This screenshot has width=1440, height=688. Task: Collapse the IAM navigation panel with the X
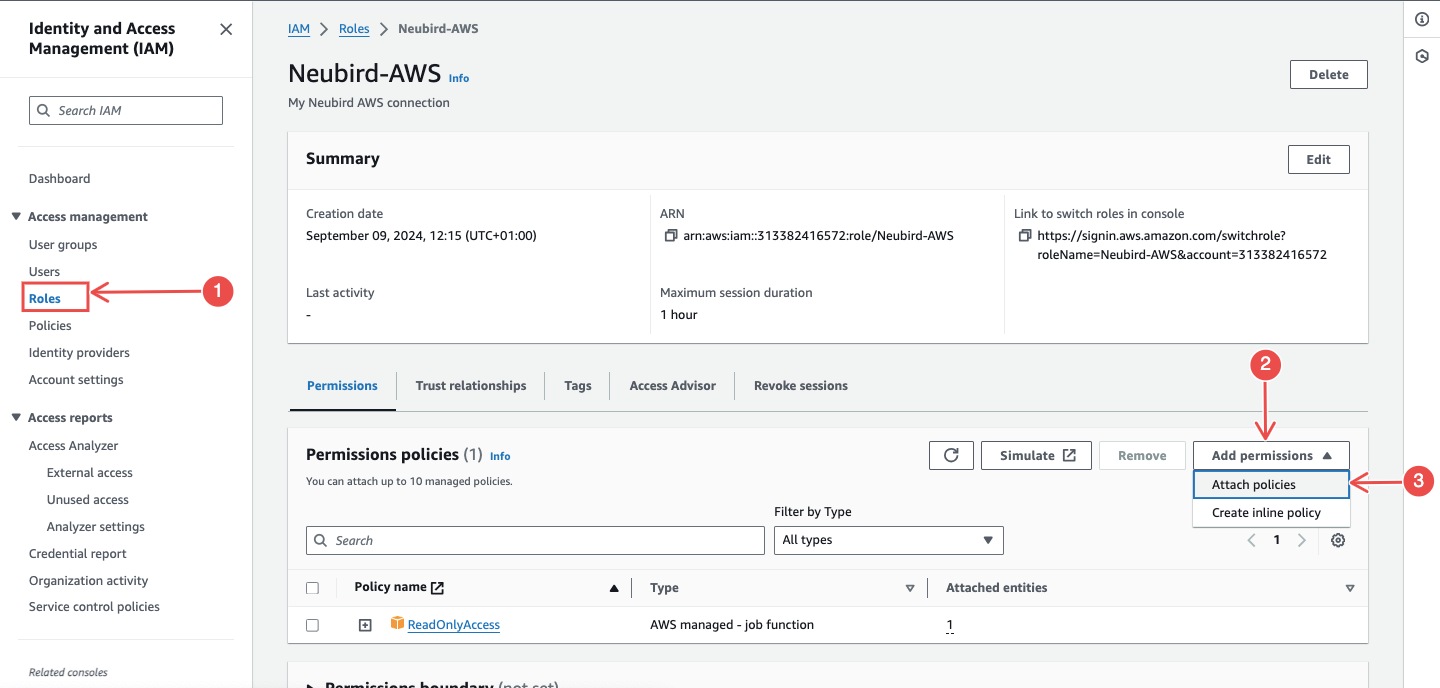pos(225,29)
